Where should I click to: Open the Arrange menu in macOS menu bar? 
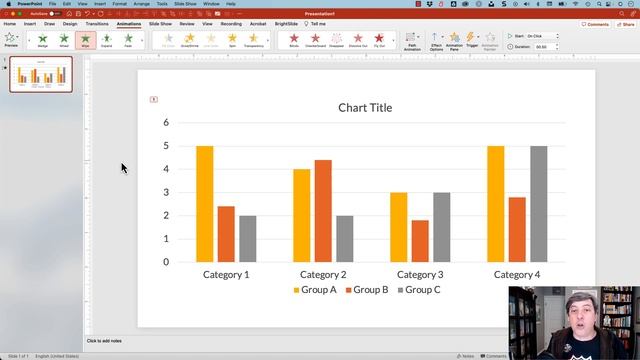click(142, 4)
